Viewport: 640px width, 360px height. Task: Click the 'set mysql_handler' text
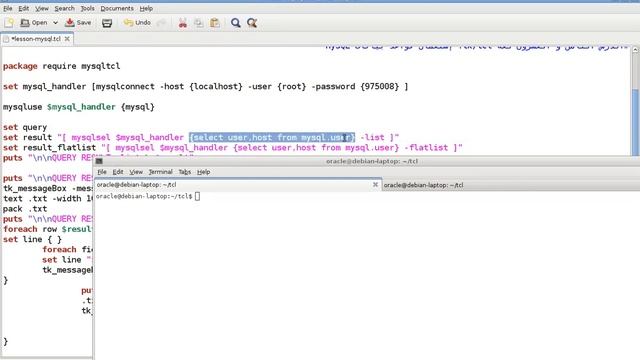pos(44,87)
